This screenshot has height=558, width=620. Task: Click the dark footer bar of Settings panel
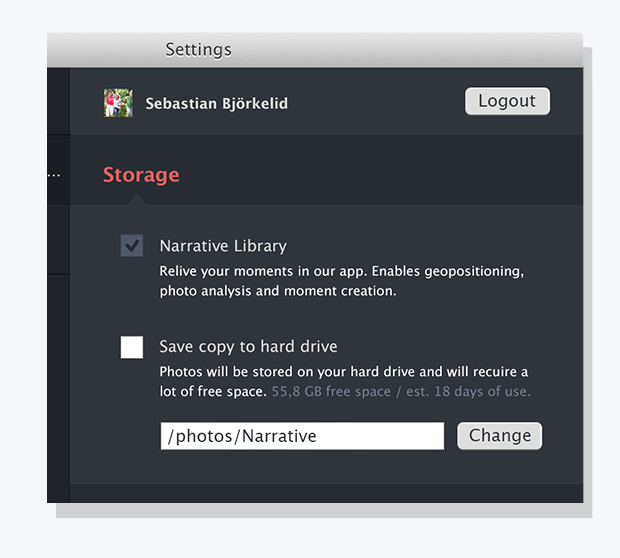[x=326, y=493]
